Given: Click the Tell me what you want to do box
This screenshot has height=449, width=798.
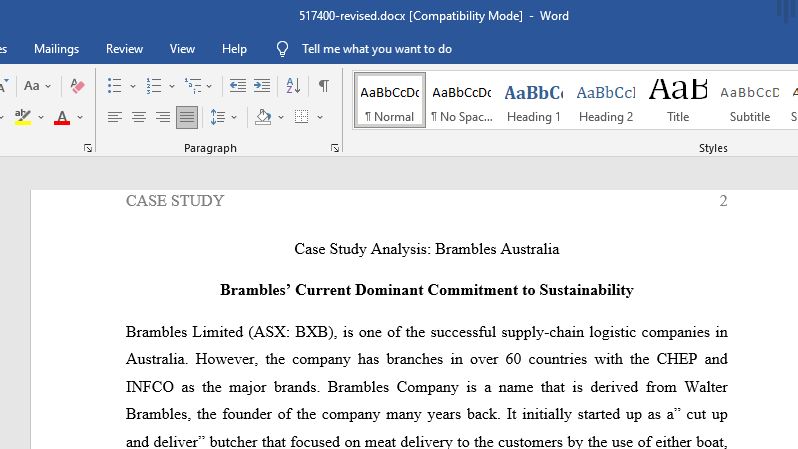Looking at the screenshot, I should (x=377, y=49).
